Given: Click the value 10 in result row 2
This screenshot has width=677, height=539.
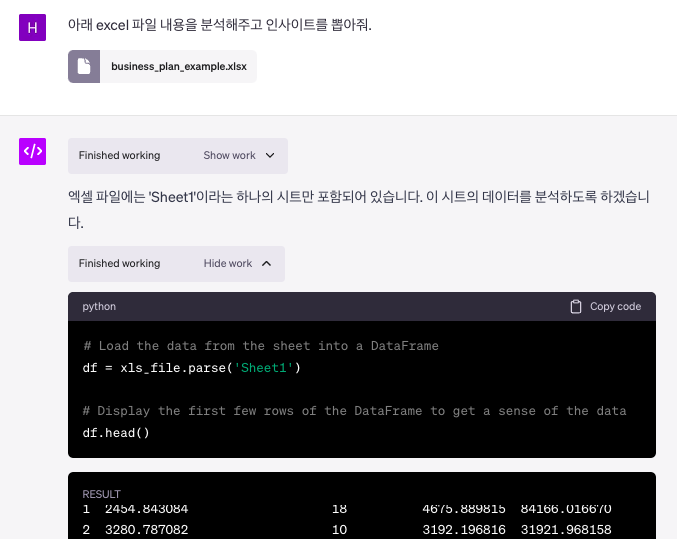Looking at the screenshot, I should (x=339, y=529).
